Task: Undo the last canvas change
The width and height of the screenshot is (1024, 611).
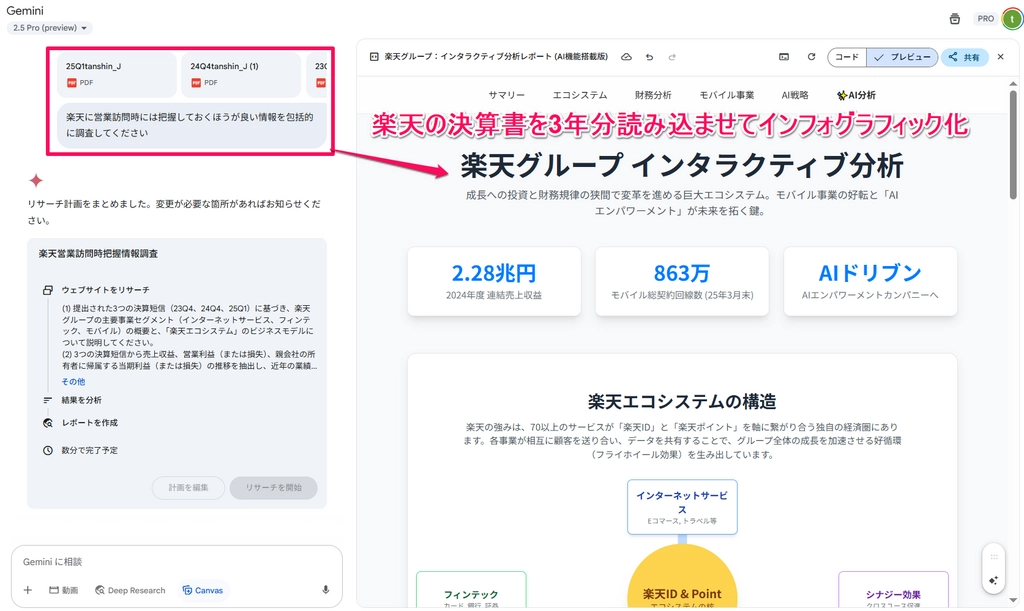Action: (649, 57)
